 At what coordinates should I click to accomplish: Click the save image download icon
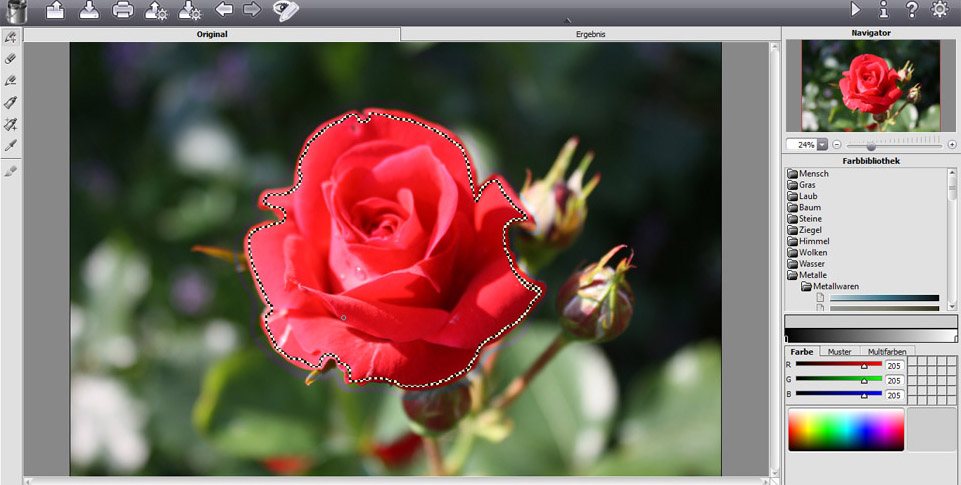(x=88, y=10)
